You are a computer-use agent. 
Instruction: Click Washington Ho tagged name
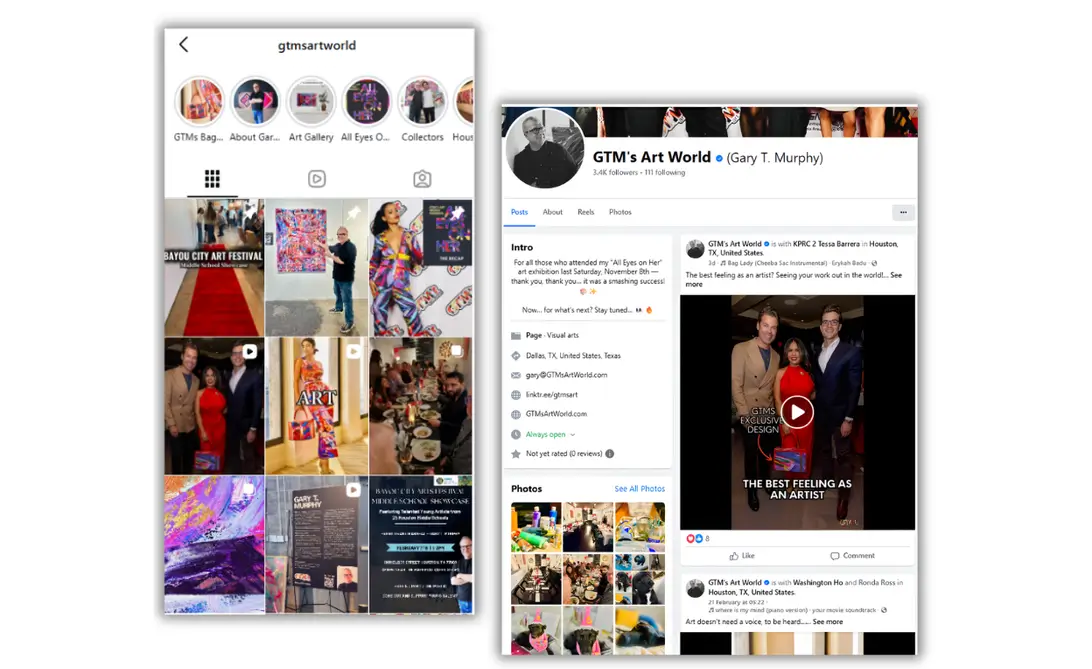(818, 583)
